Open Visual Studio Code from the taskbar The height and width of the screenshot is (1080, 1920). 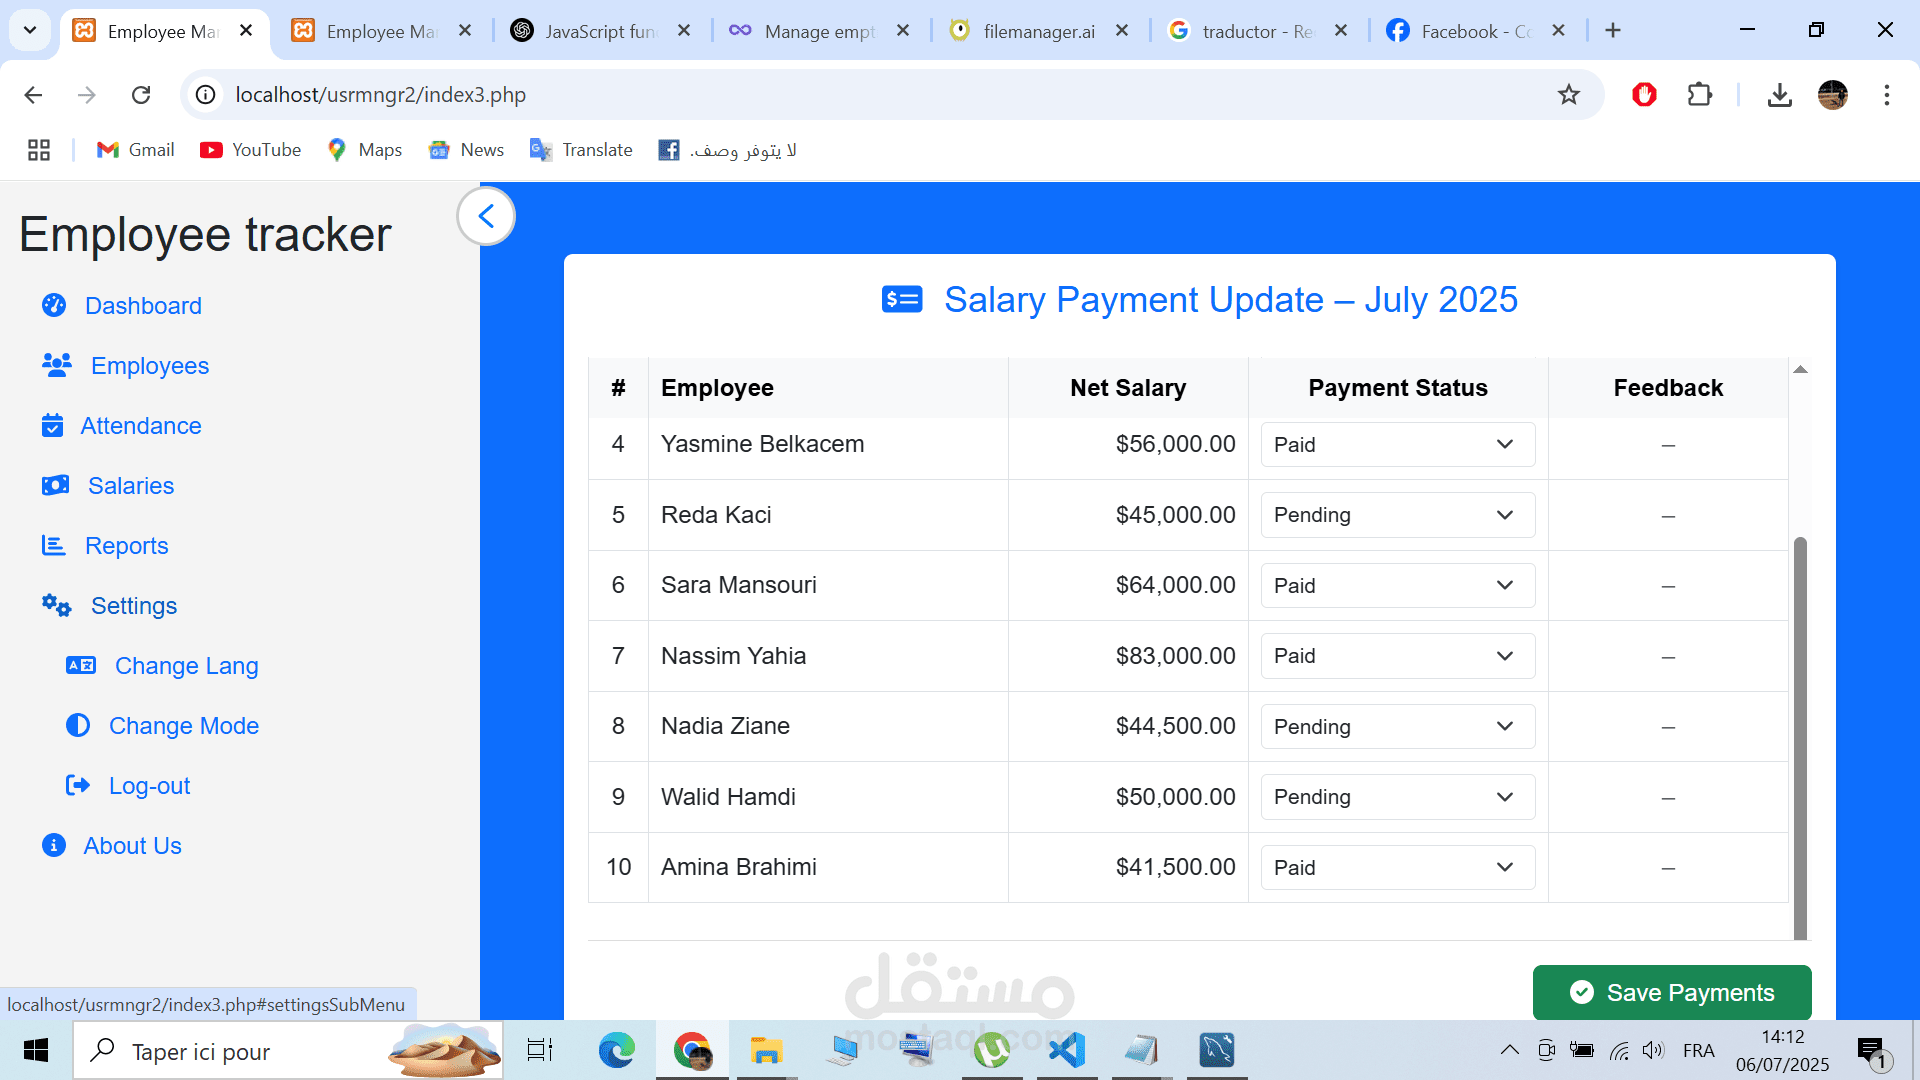[x=1067, y=1050]
